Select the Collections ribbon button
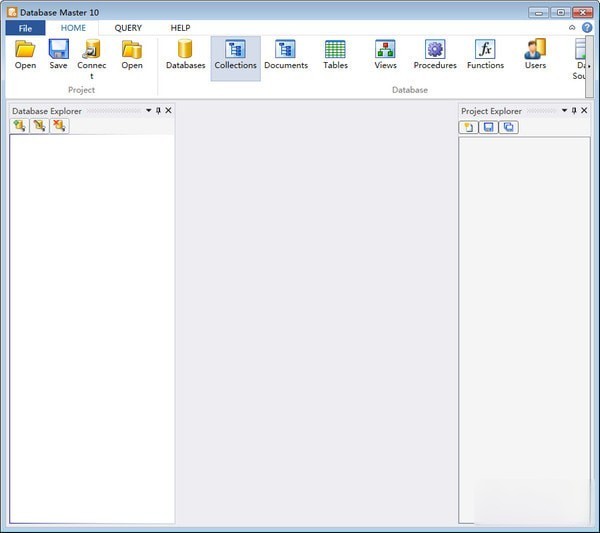 235,50
